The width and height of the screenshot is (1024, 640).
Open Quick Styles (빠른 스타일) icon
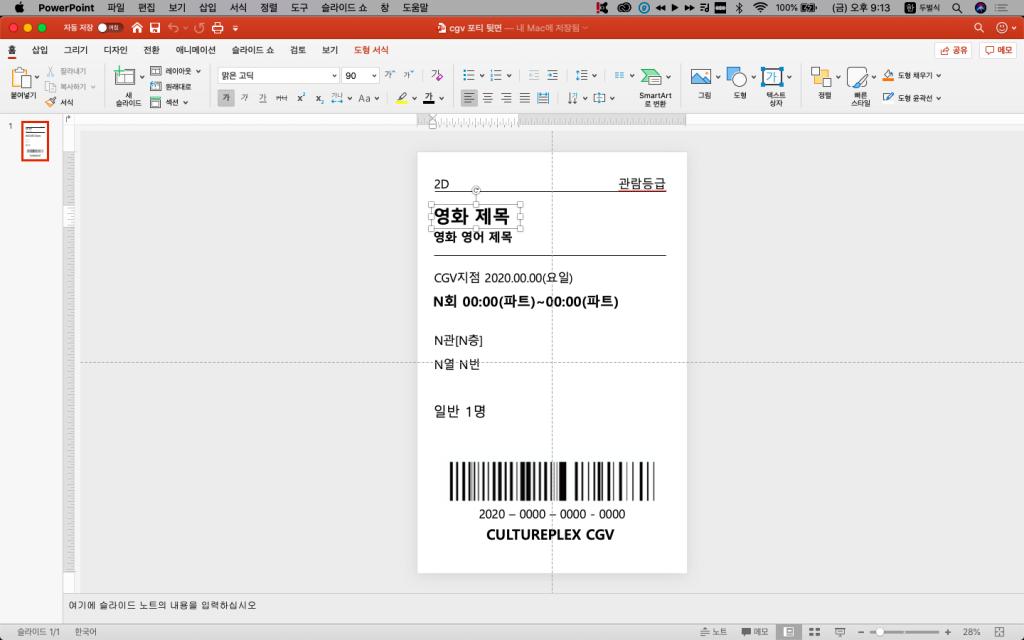(857, 77)
